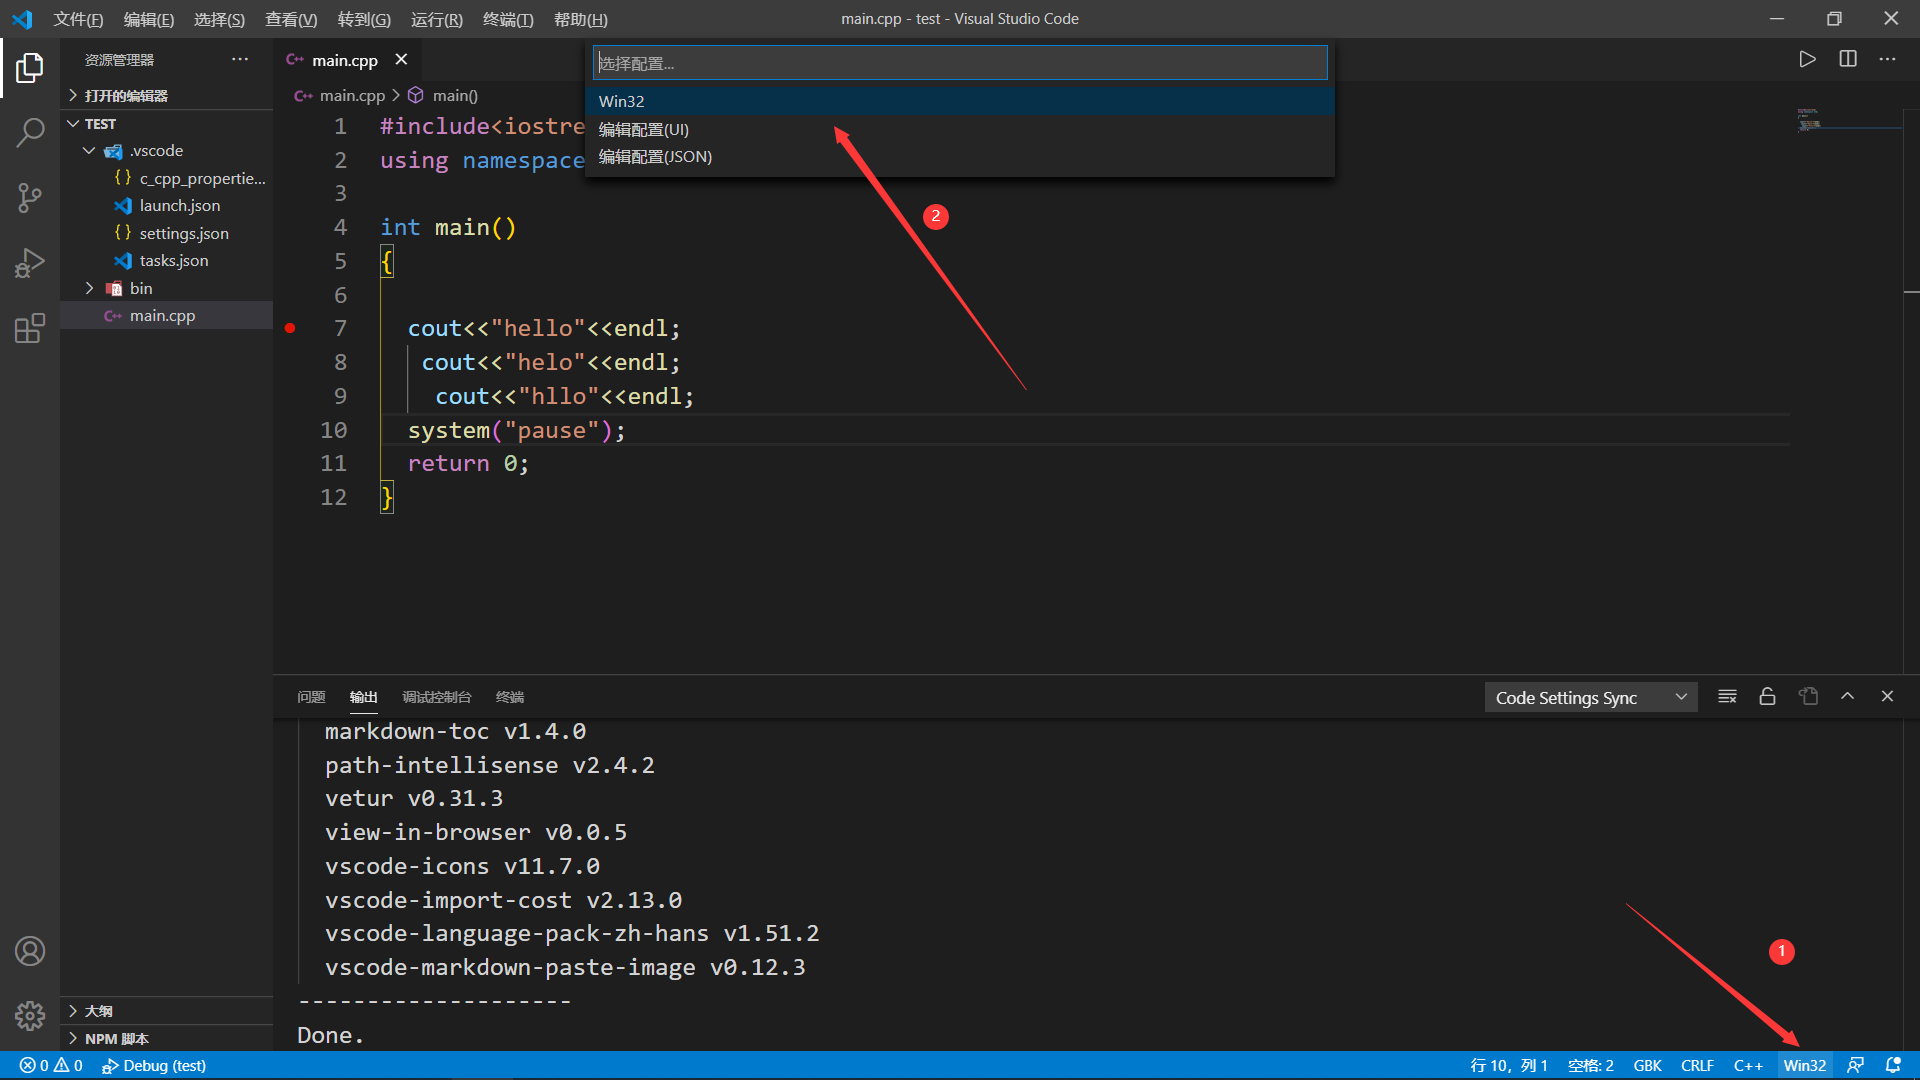
Task: Open the Source Control view
Action: 30,197
